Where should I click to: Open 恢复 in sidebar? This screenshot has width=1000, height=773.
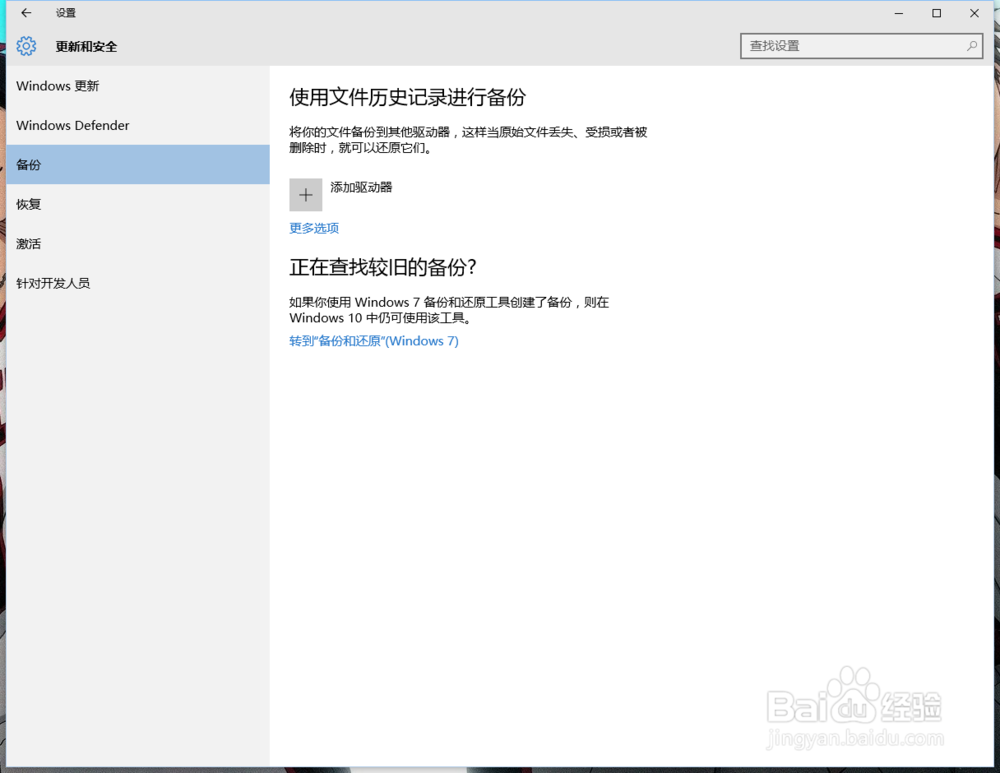[138, 204]
